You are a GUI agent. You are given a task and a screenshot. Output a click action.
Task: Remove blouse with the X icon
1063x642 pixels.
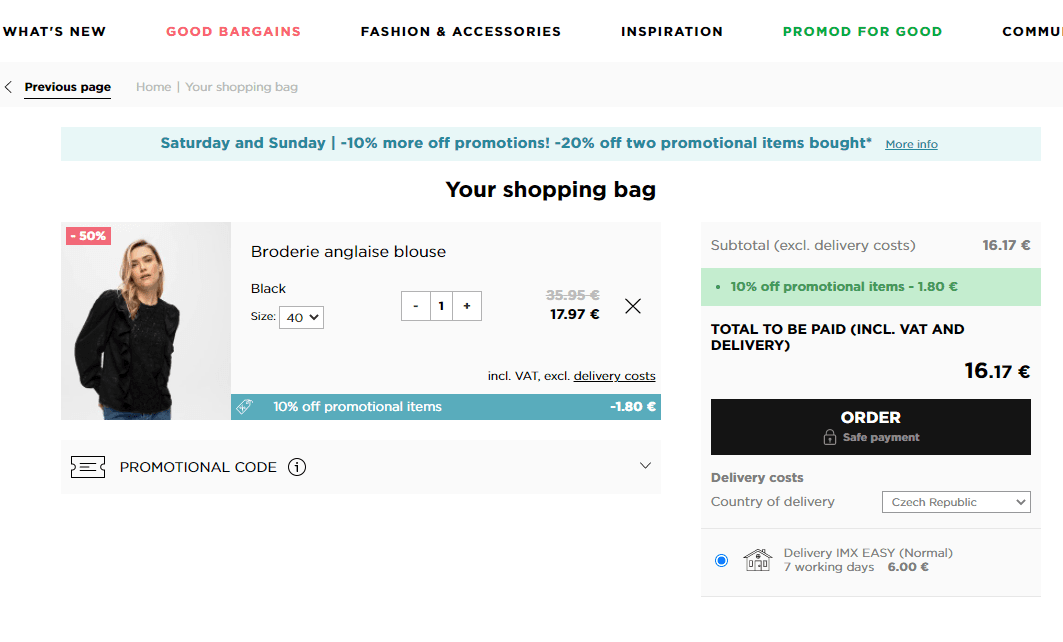(633, 306)
